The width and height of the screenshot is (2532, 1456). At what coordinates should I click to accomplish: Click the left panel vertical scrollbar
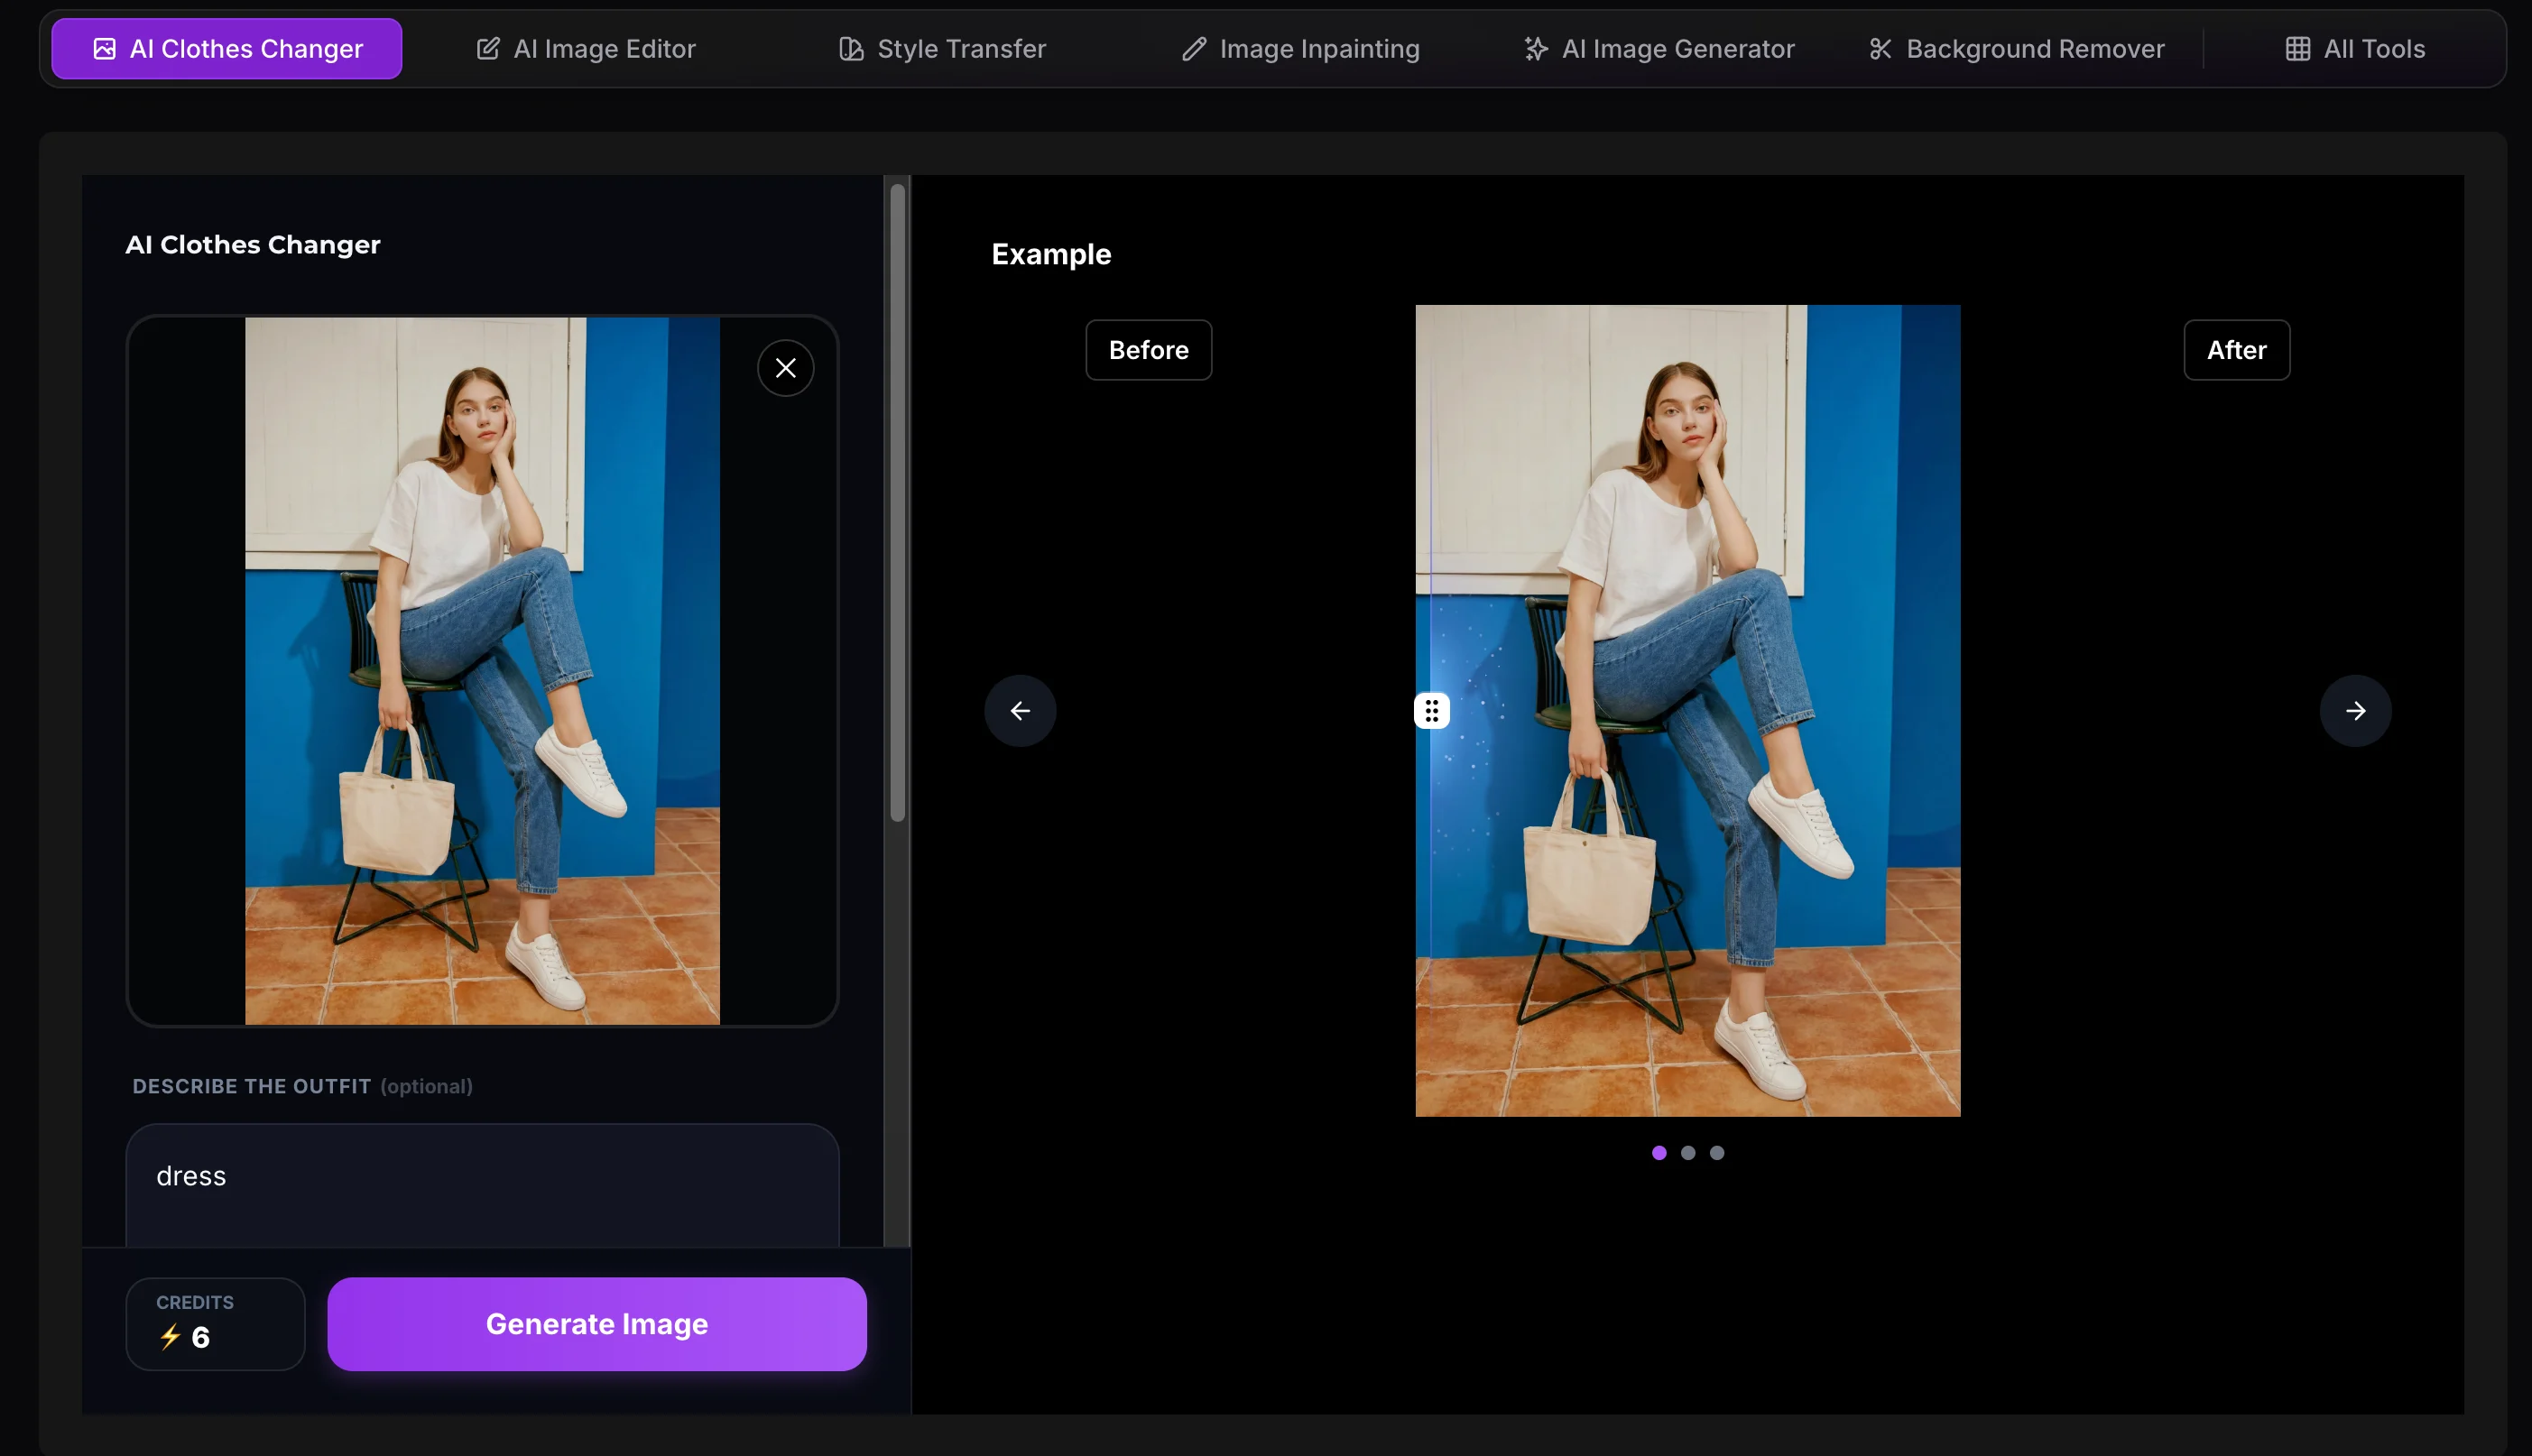897,500
